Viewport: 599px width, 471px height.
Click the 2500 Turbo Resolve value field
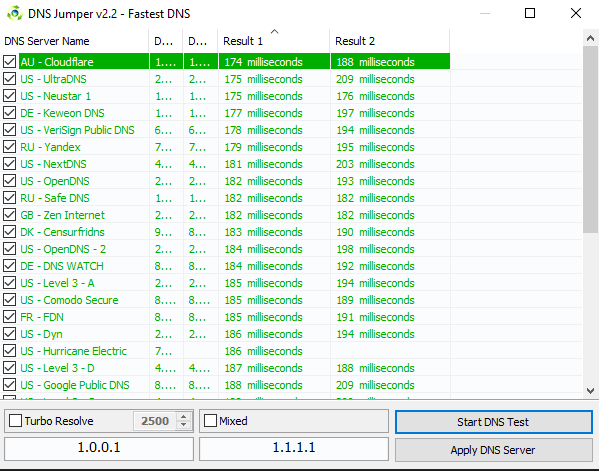point(155,421)
